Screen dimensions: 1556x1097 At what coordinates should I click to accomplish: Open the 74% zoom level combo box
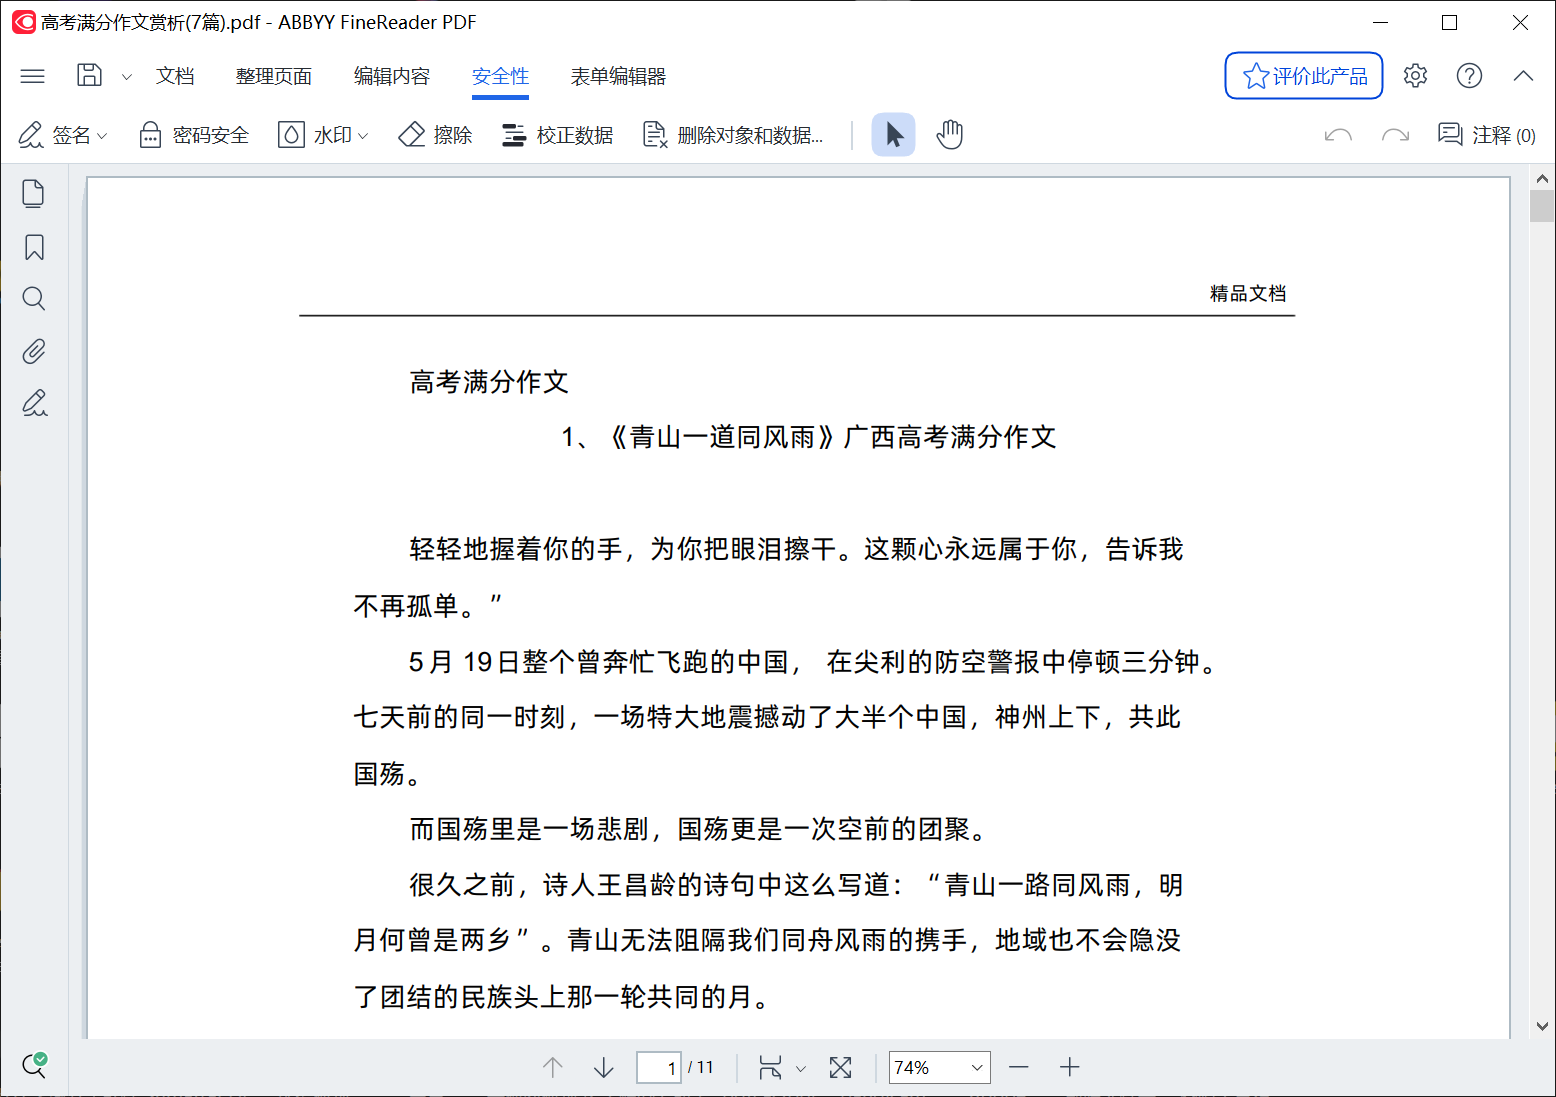coord(939,1067)
